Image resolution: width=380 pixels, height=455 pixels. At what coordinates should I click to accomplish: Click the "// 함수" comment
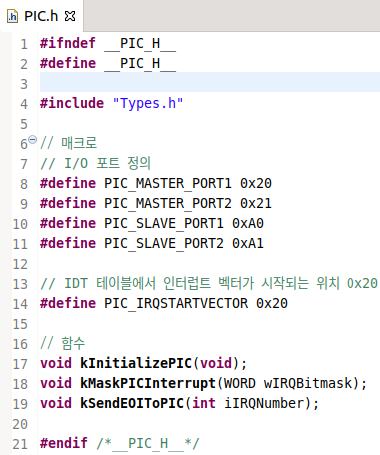tap(63, 343)
